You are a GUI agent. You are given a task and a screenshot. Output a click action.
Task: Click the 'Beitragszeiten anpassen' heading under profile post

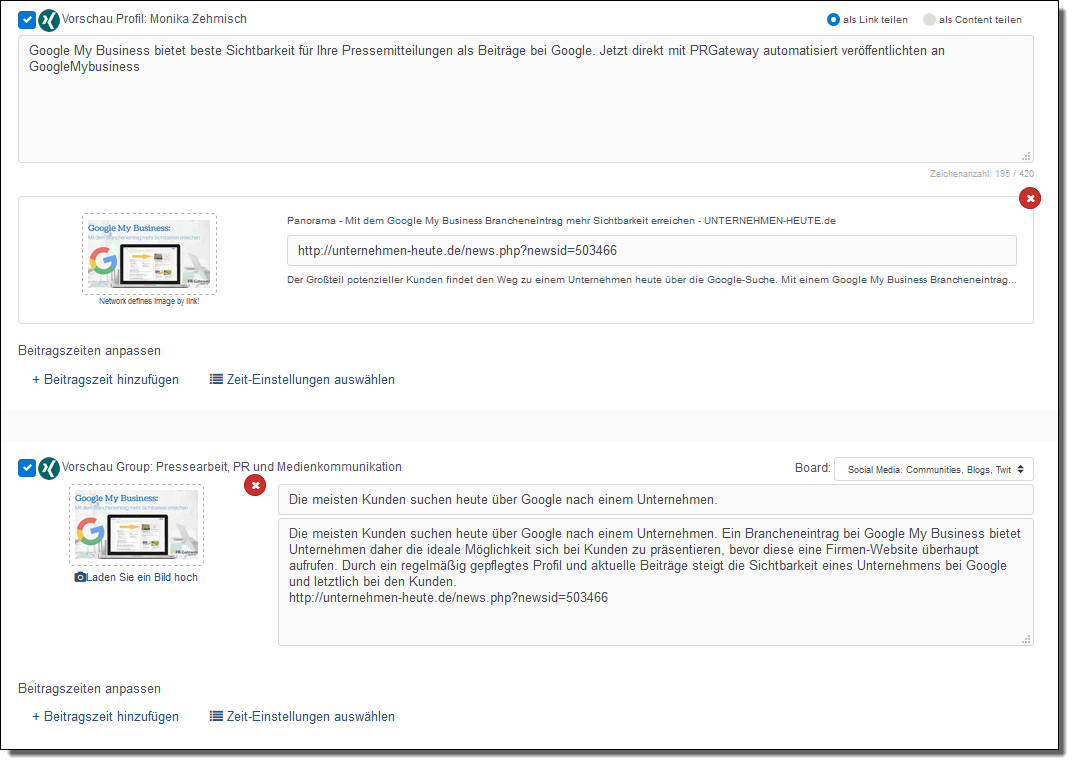point(90,351)
